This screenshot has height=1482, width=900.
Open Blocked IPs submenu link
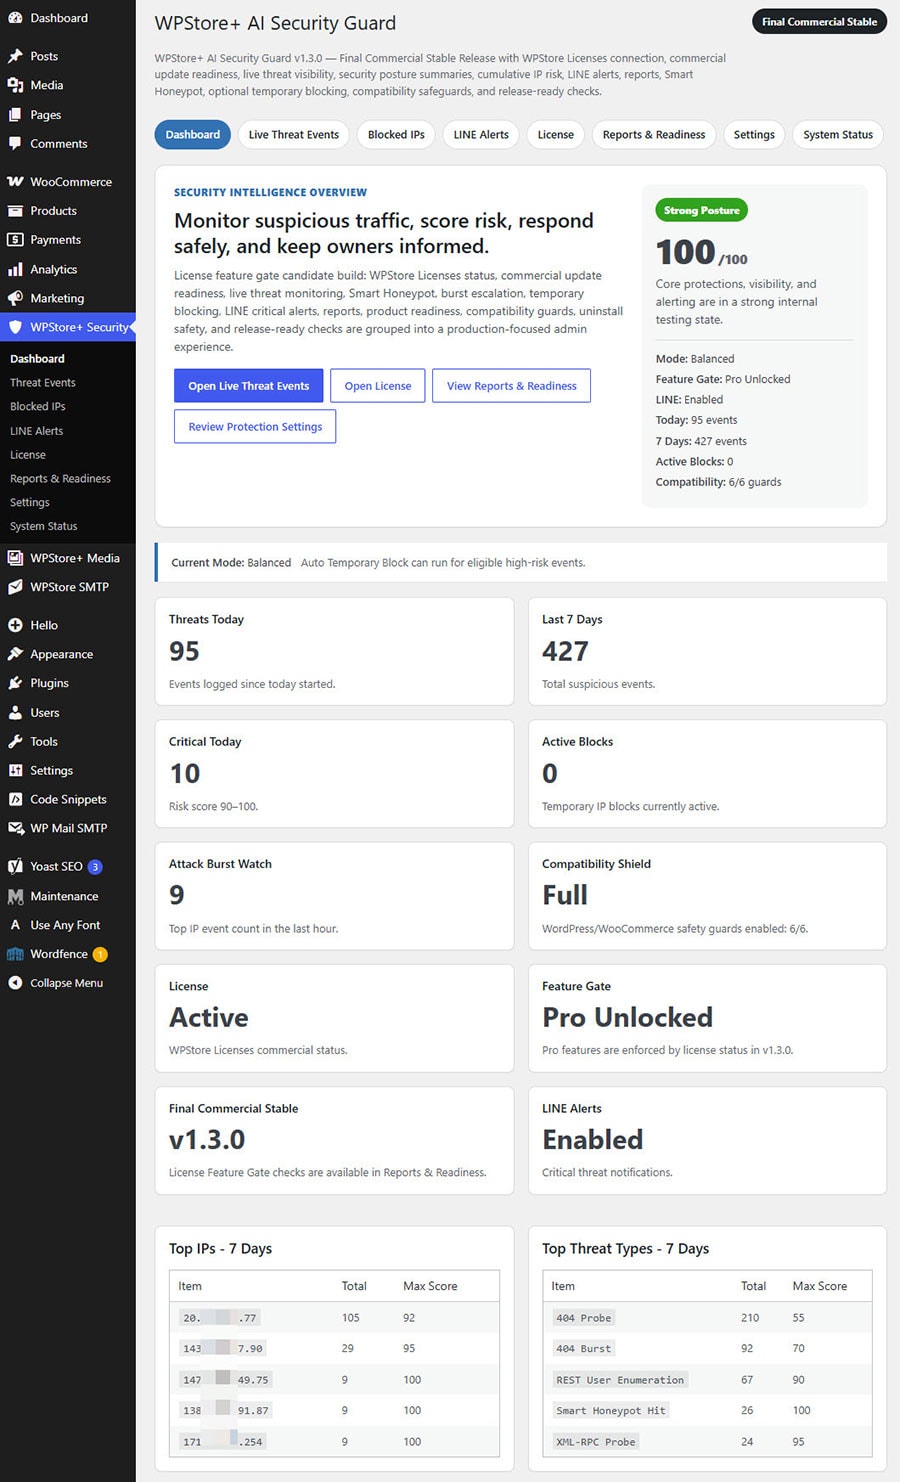tap(38, 407)
